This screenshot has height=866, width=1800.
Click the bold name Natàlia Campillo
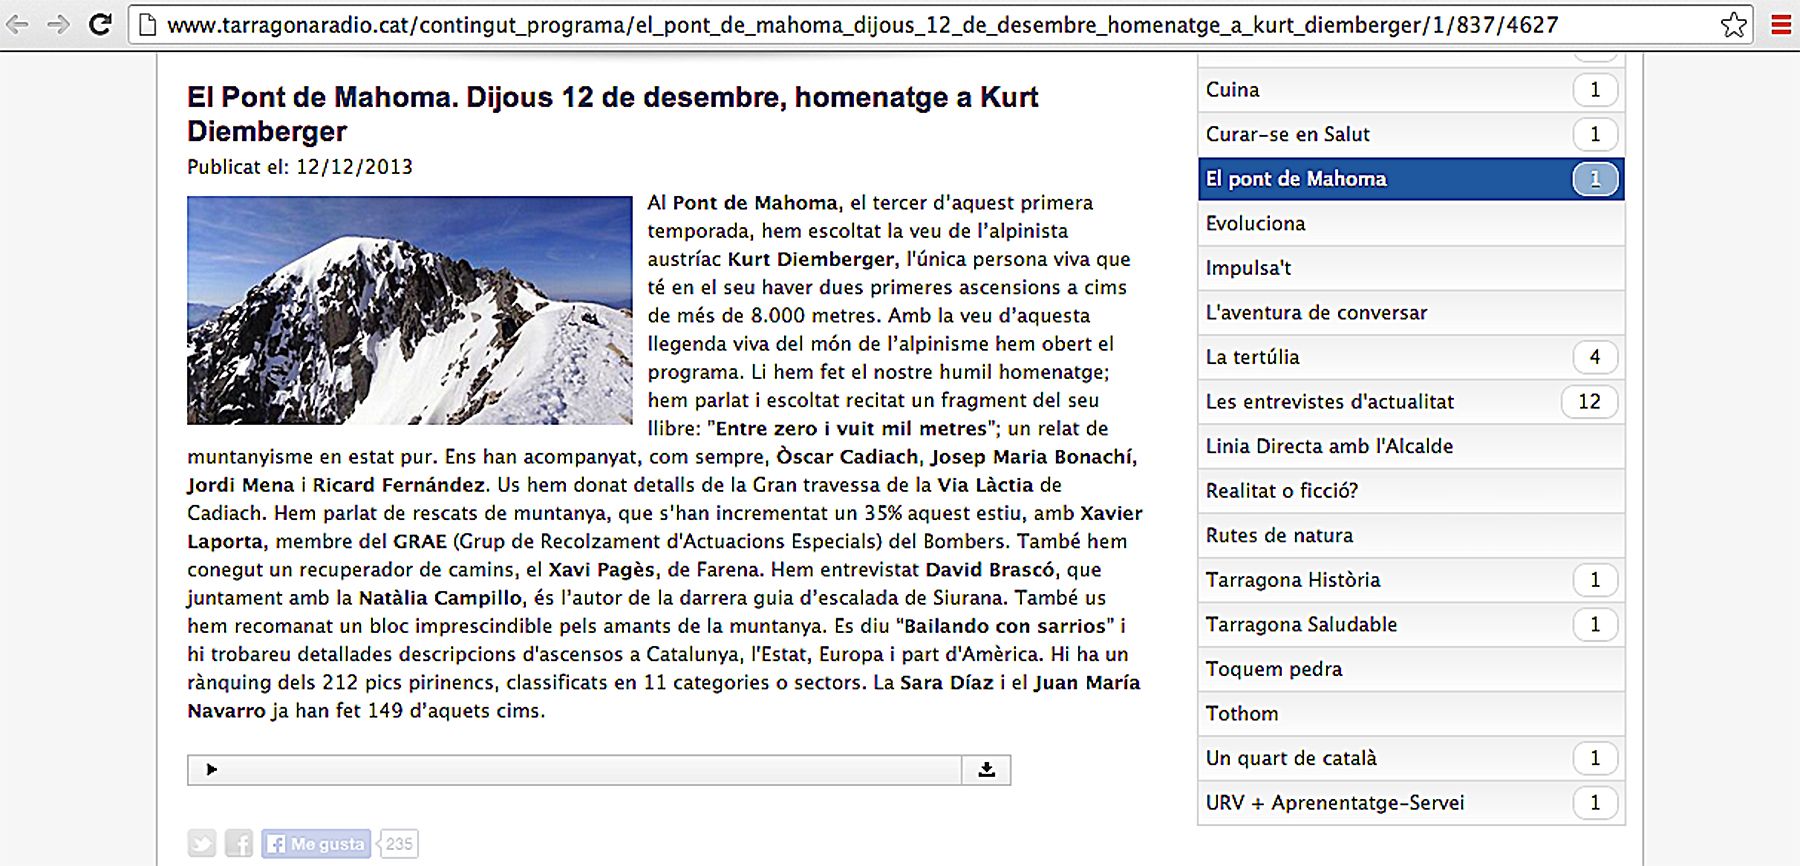441,598
